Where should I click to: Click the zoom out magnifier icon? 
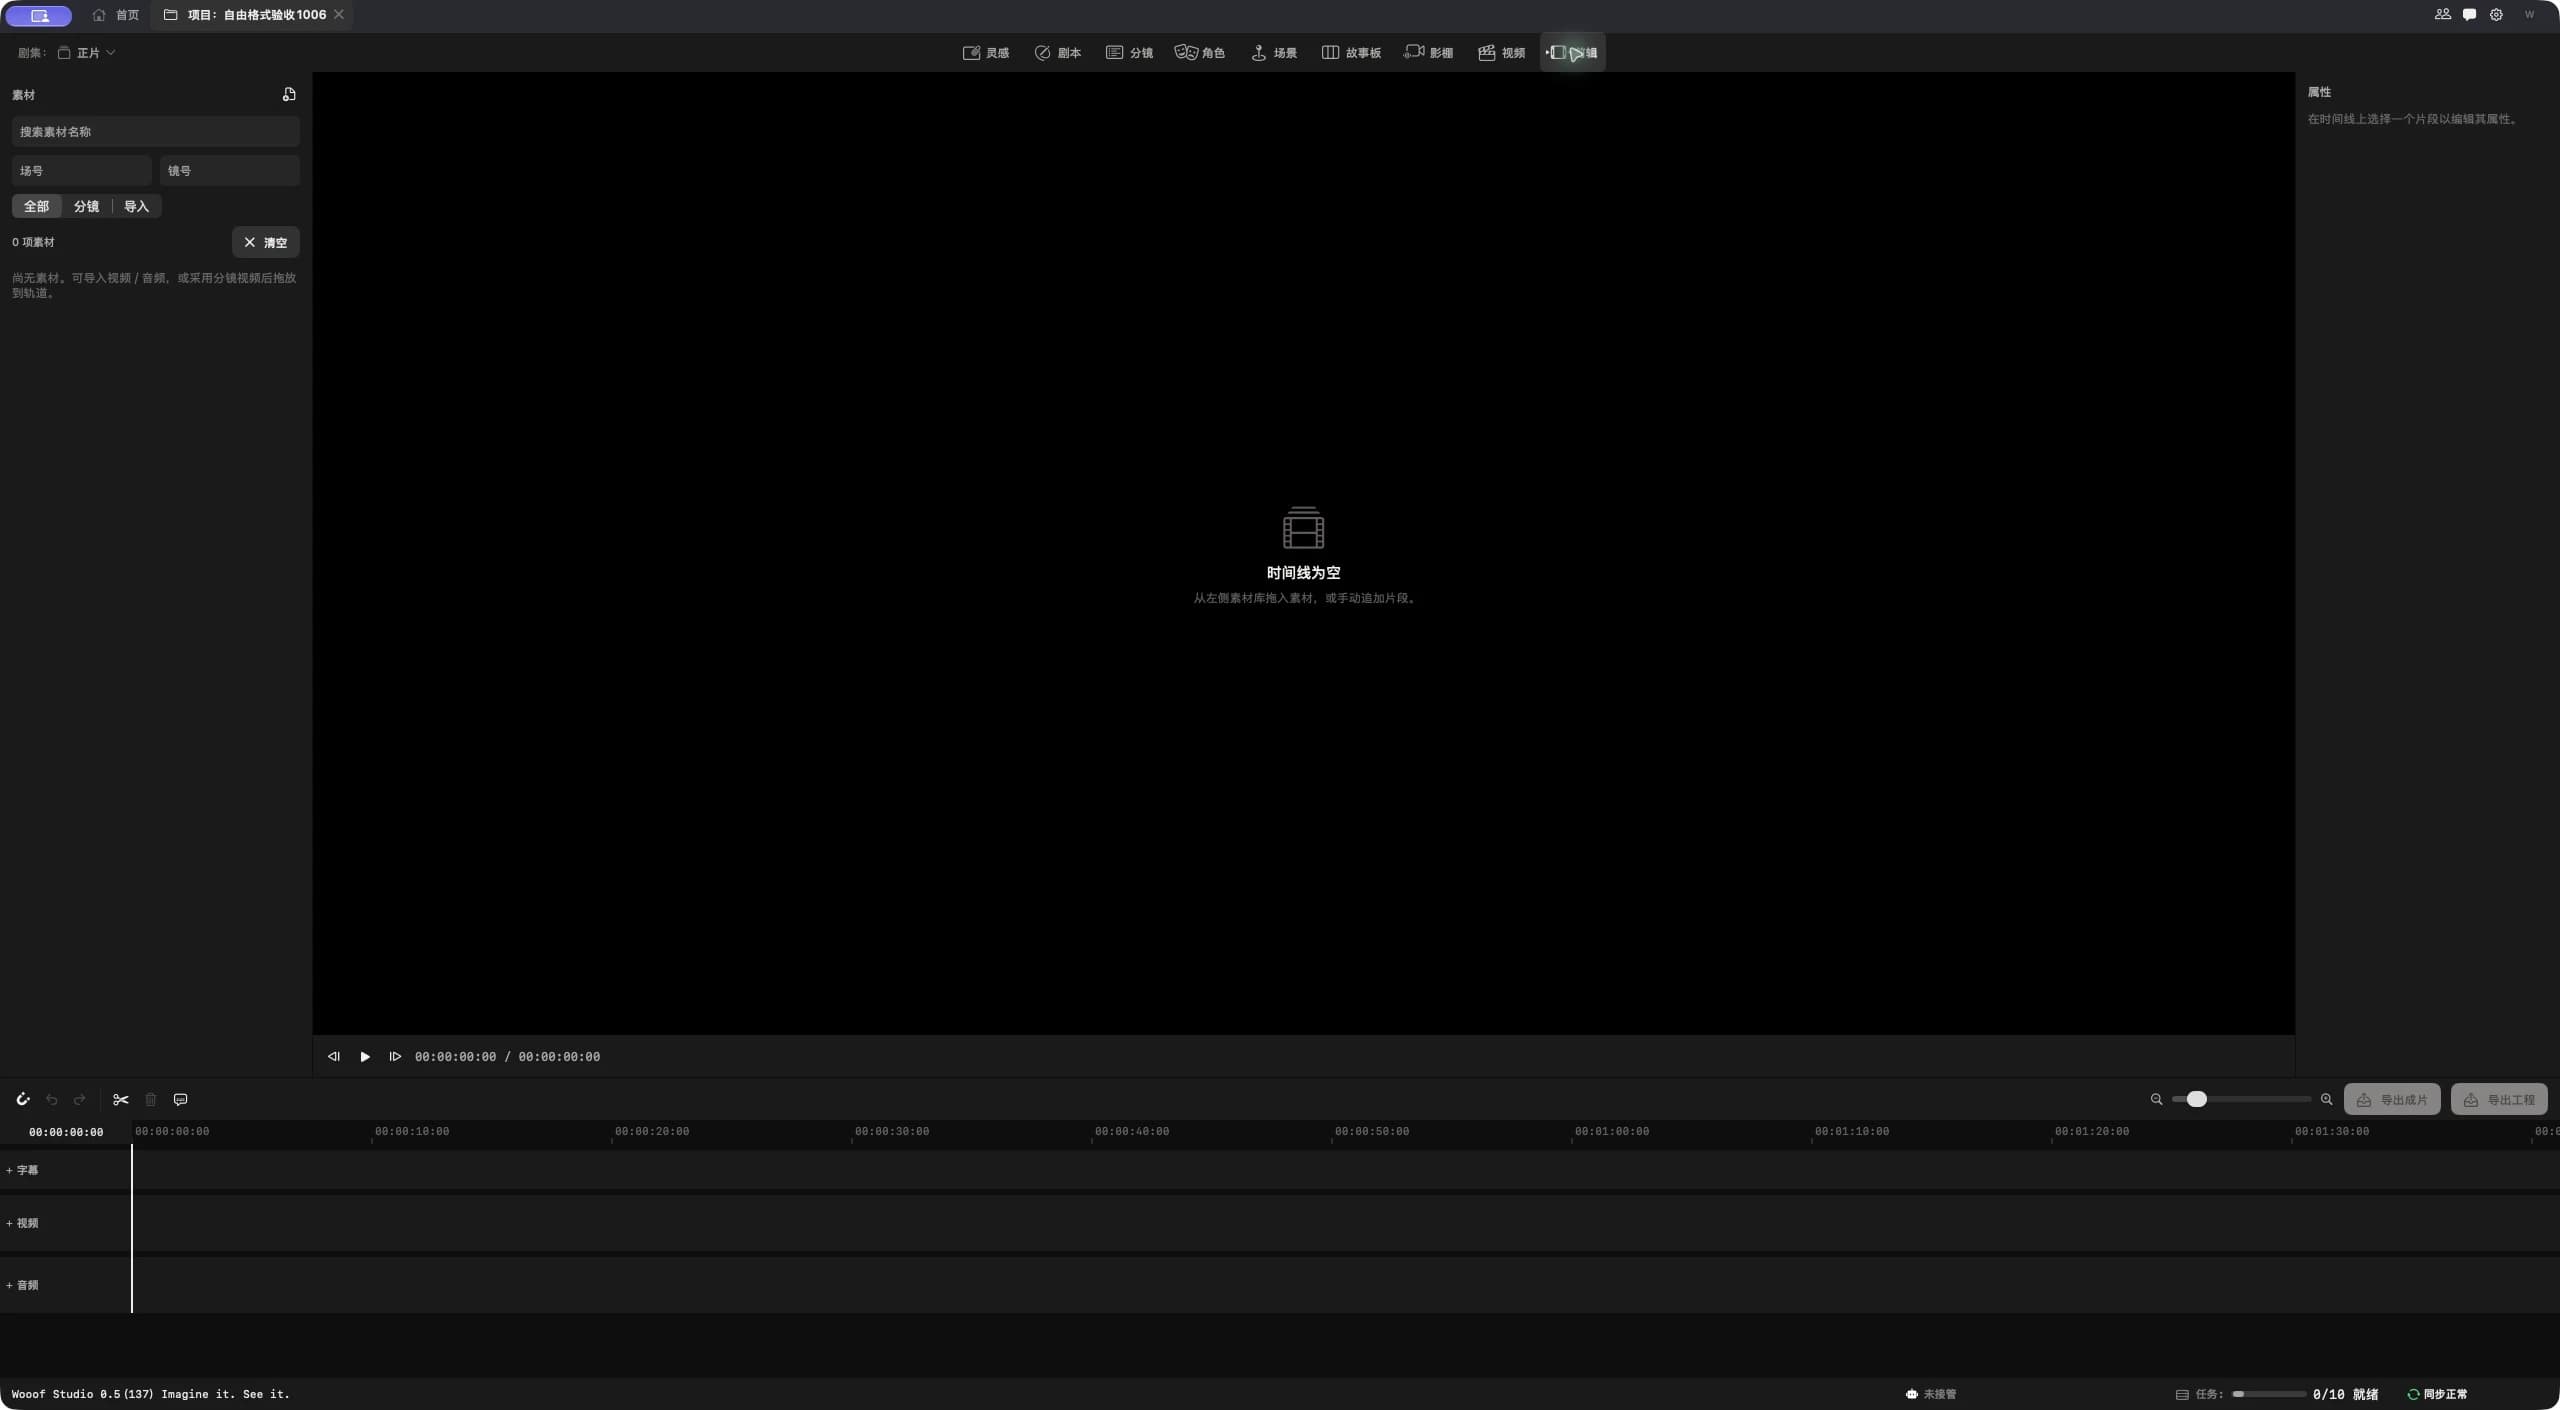(x=2156, y=1099)
